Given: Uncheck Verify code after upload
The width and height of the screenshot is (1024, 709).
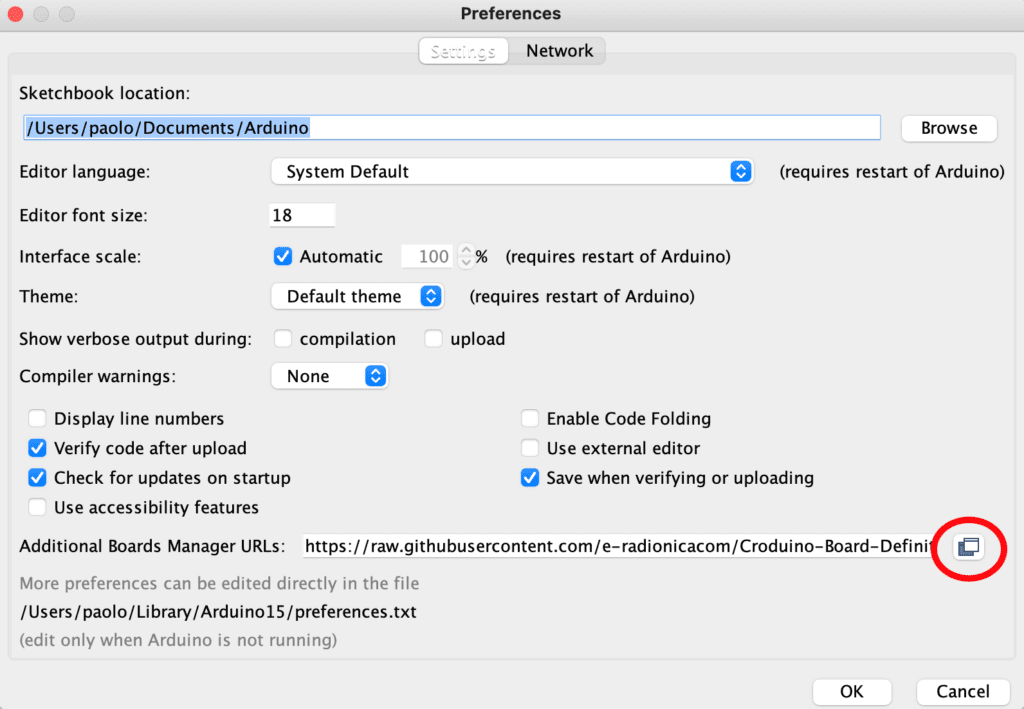Looking at the screenshot, I should click(x=37, y=448).
